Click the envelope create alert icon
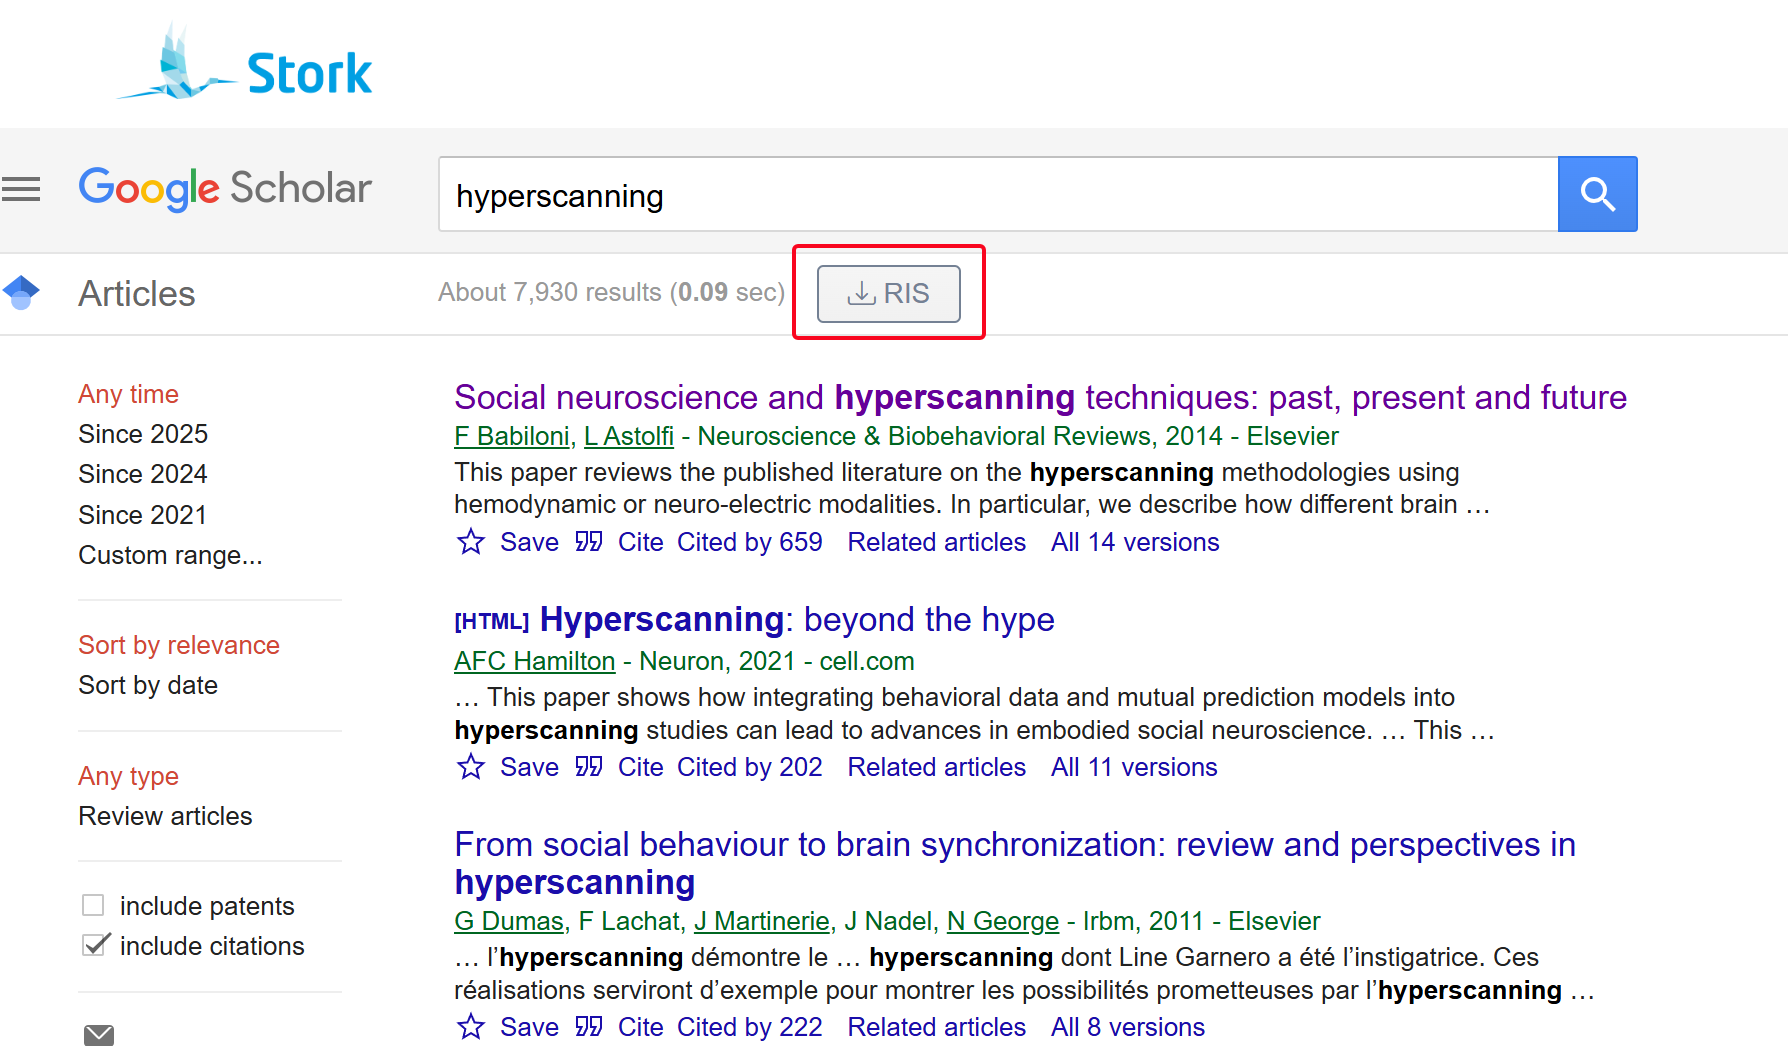Image resolution: width=1788 pixels, height=1046 pixels. [x=98, y=1034]
